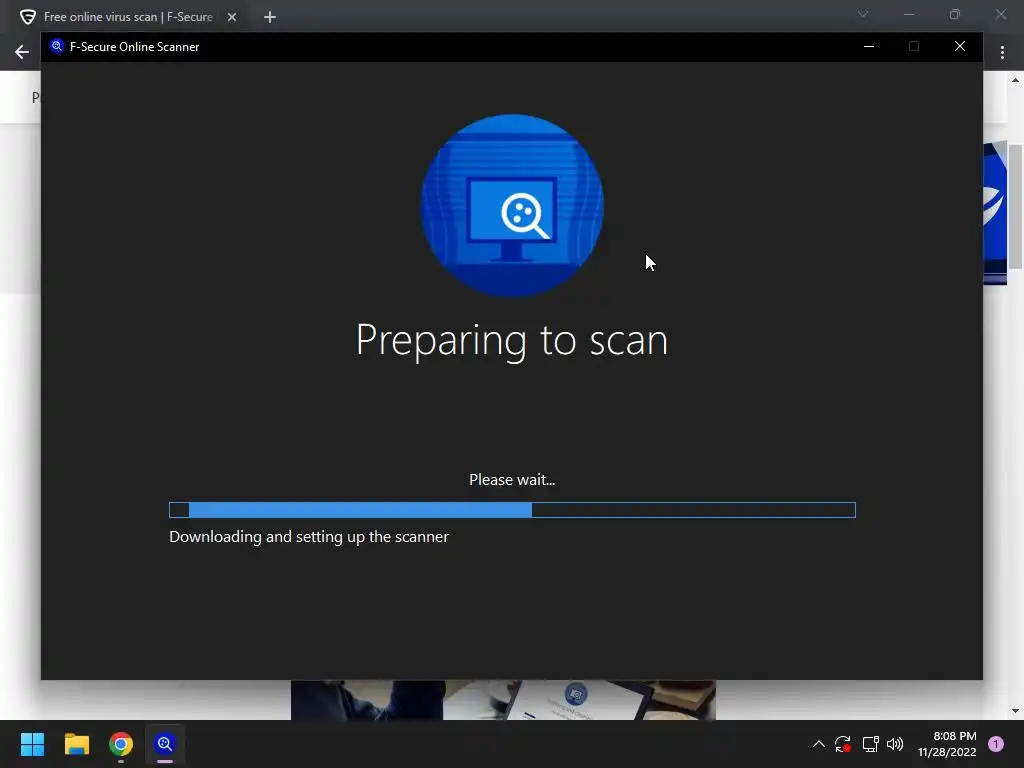Click the F-Secure Online Scanner title bar icon
The image size is (1024, 768).
(x=57, y=46)
